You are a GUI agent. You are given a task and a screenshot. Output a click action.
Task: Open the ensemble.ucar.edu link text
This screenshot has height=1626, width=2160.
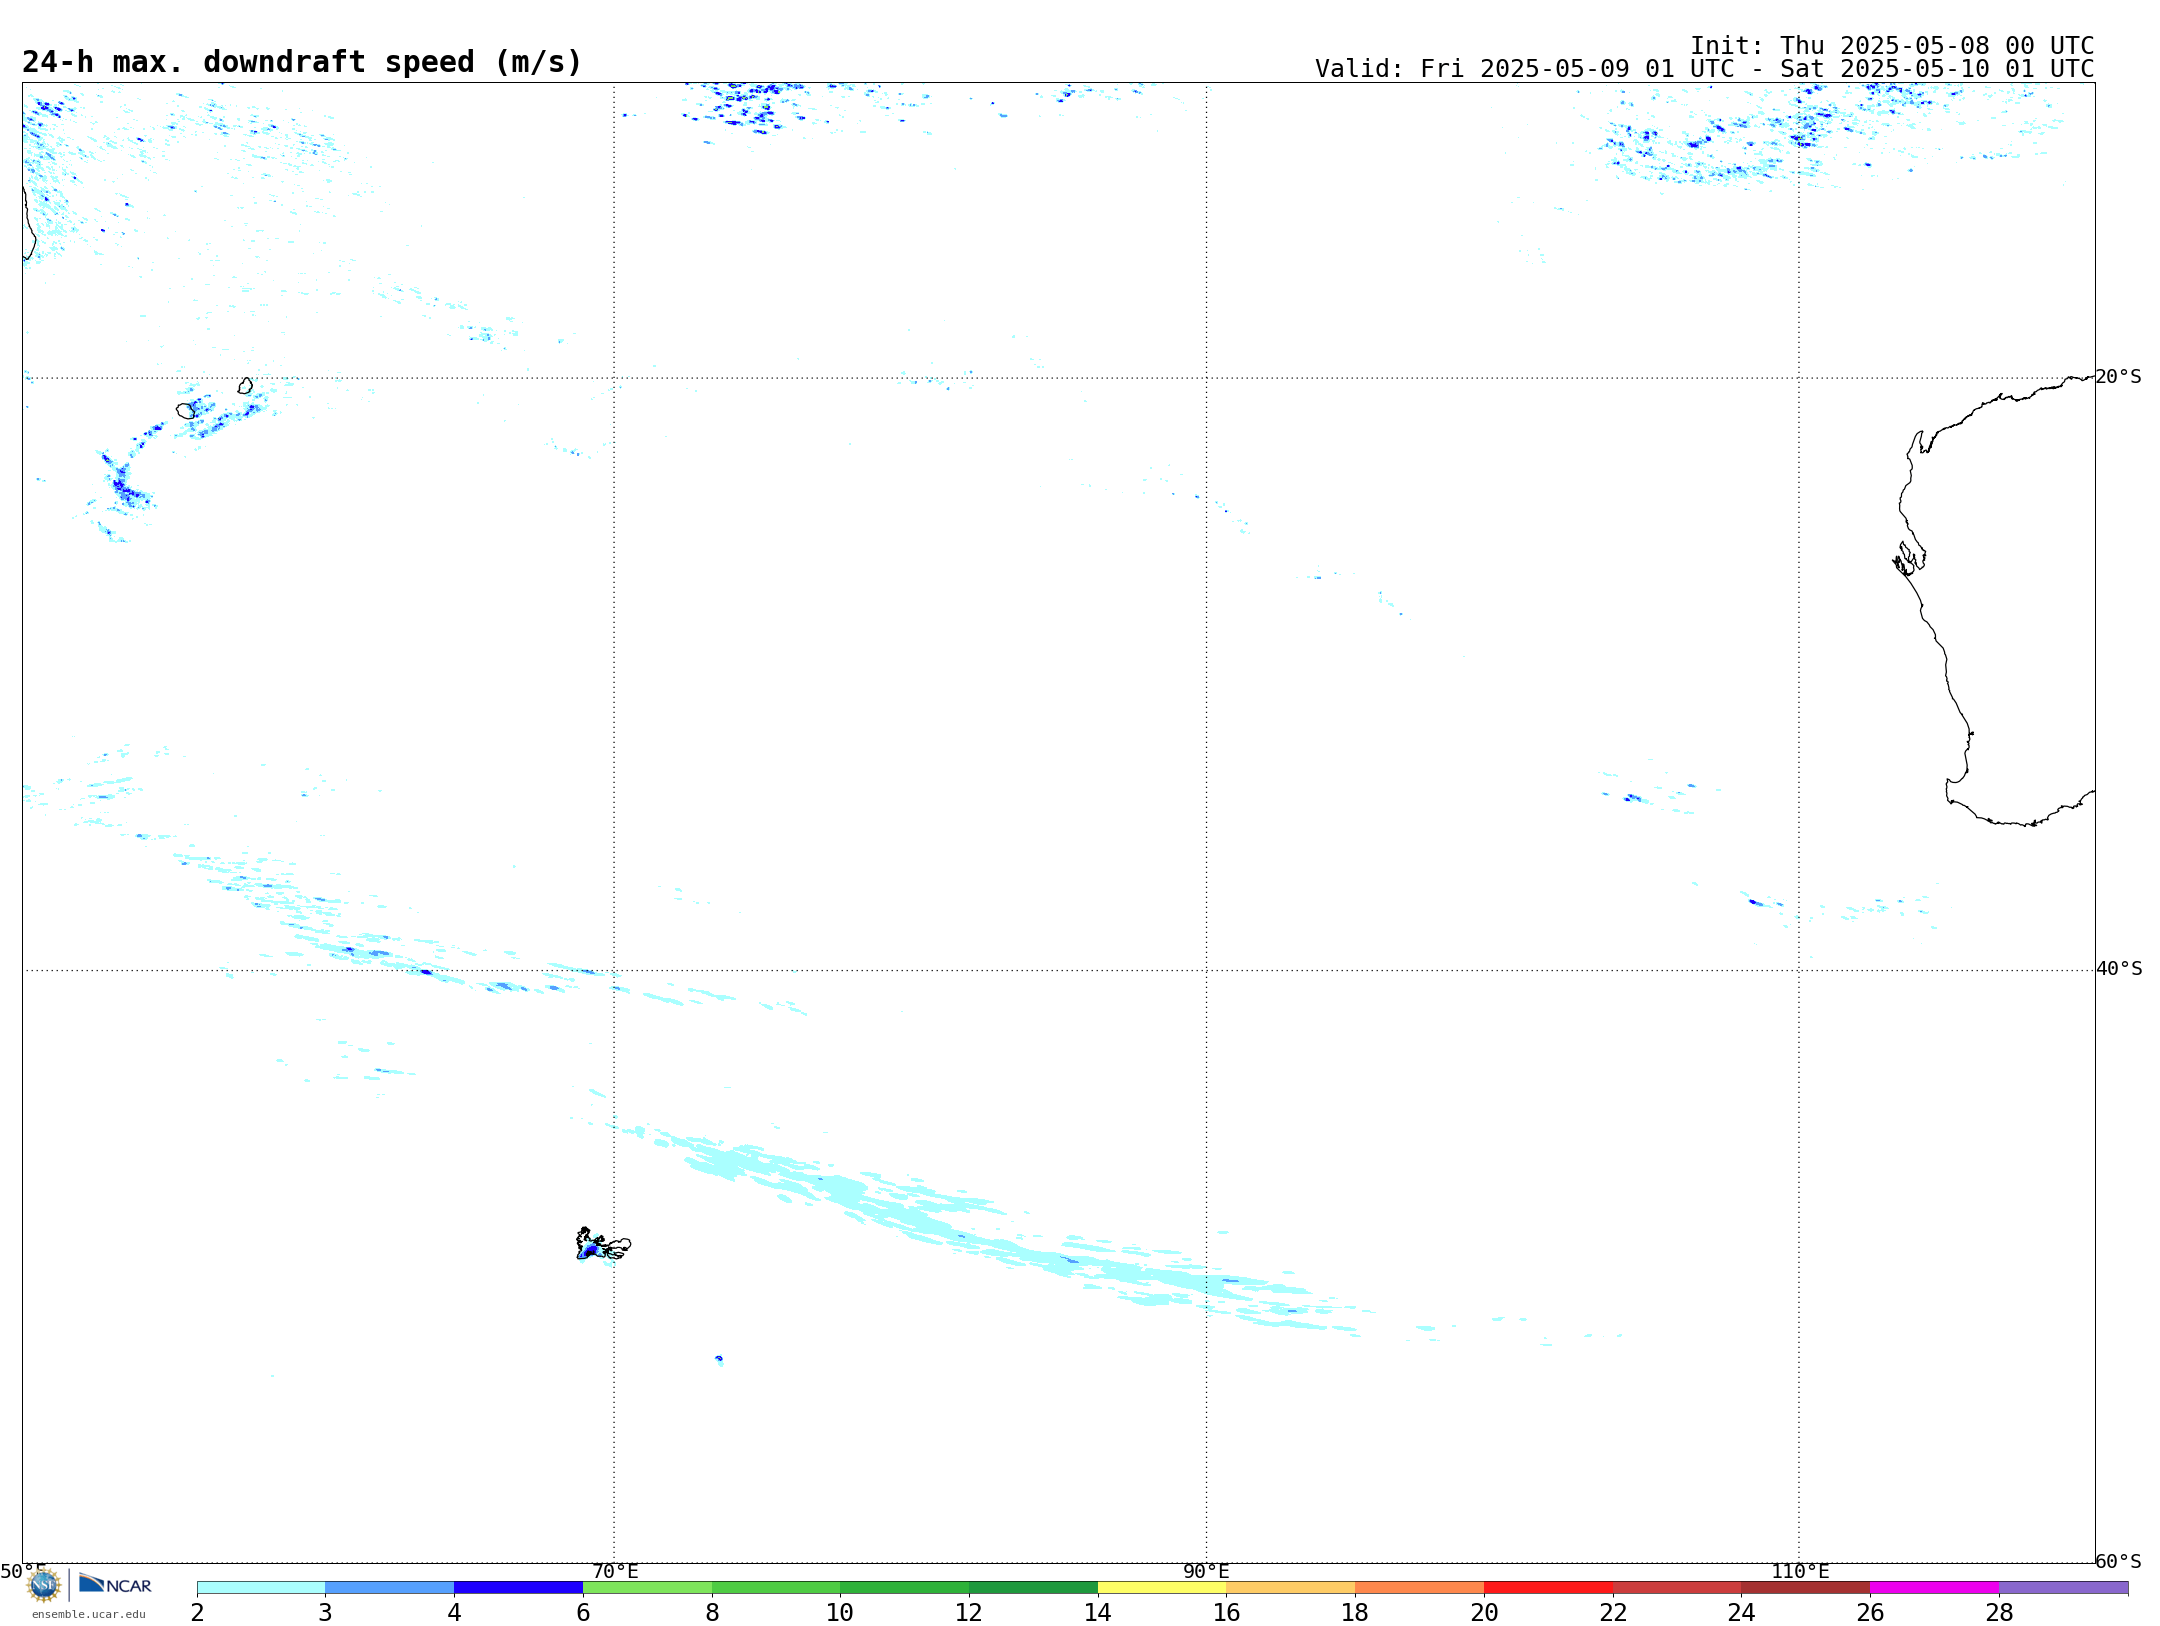click(x=89, y=1614)
